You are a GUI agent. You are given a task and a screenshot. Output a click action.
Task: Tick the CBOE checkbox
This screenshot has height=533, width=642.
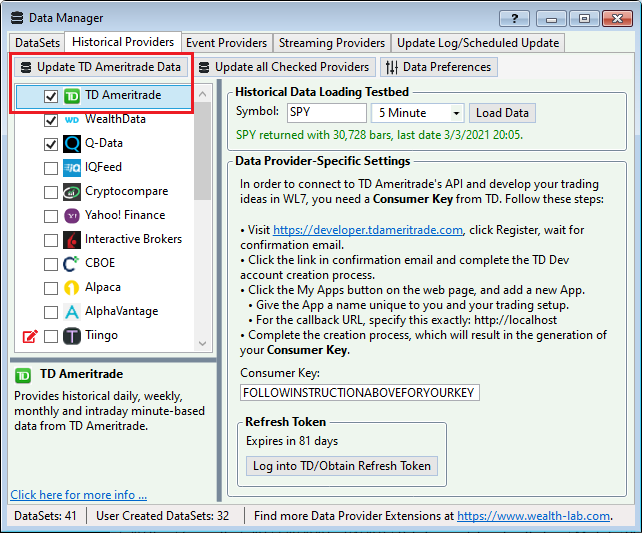tap(51, 264)
